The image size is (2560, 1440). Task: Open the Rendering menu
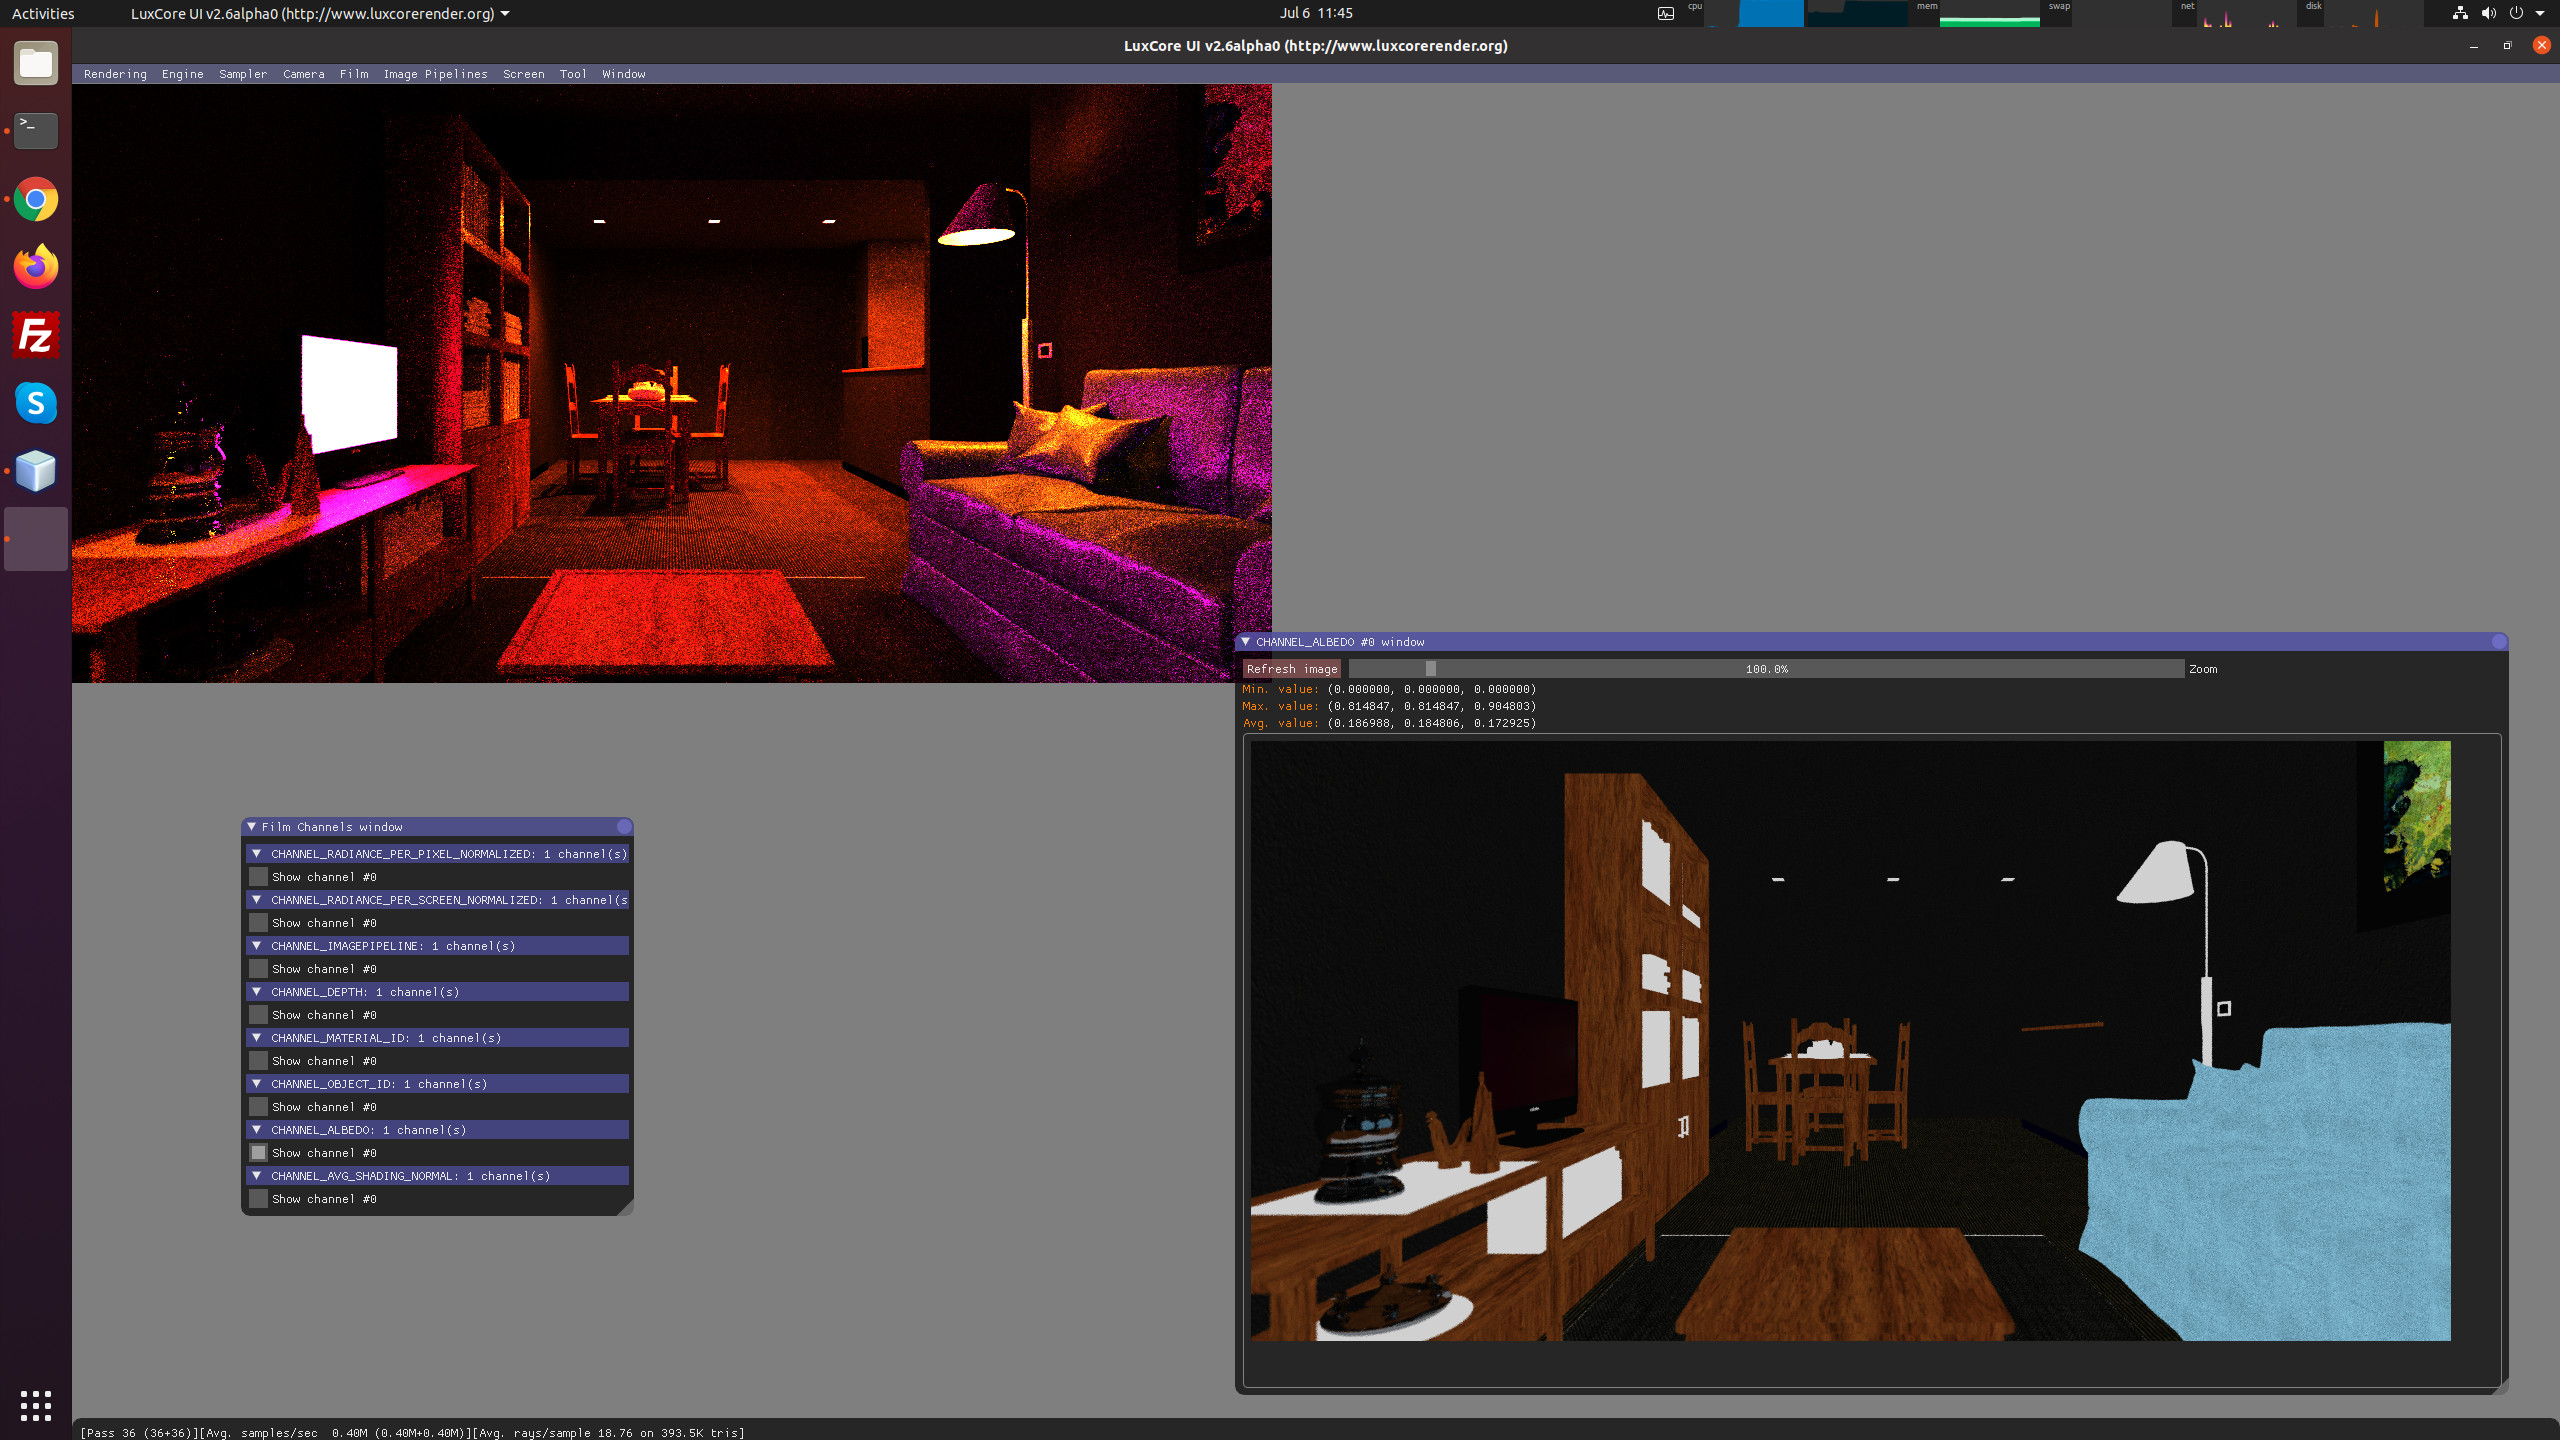pos(115,74)
